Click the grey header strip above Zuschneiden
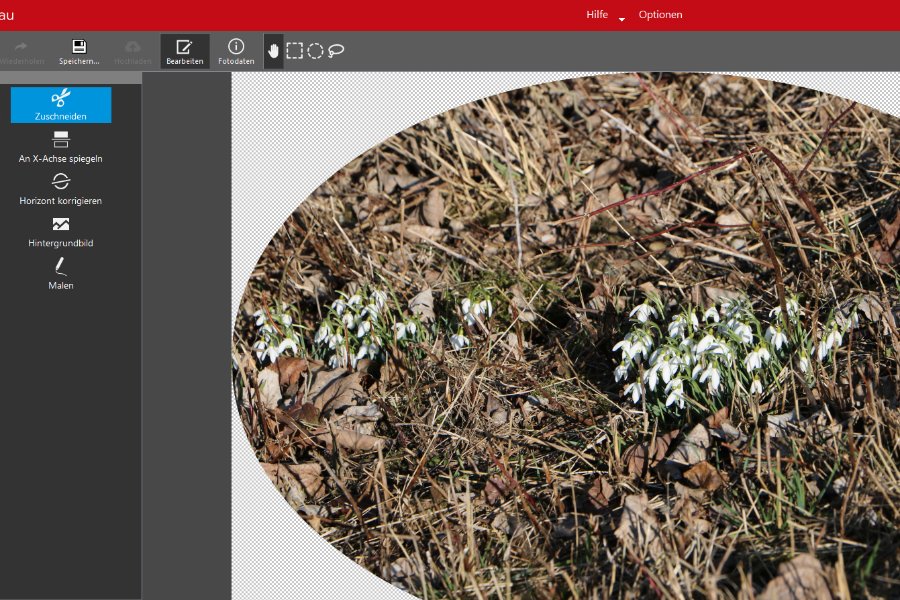The image size is (900, 600). pos(71,78)
